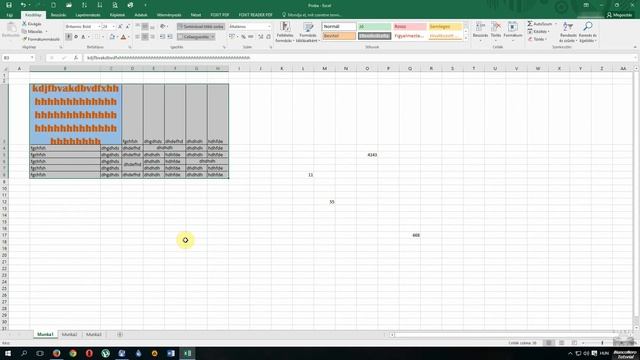The image size is (640, 360).
Task: Switch to the Nézet ribbon tab
Action: pyautogui.click(x=196, y=15)
